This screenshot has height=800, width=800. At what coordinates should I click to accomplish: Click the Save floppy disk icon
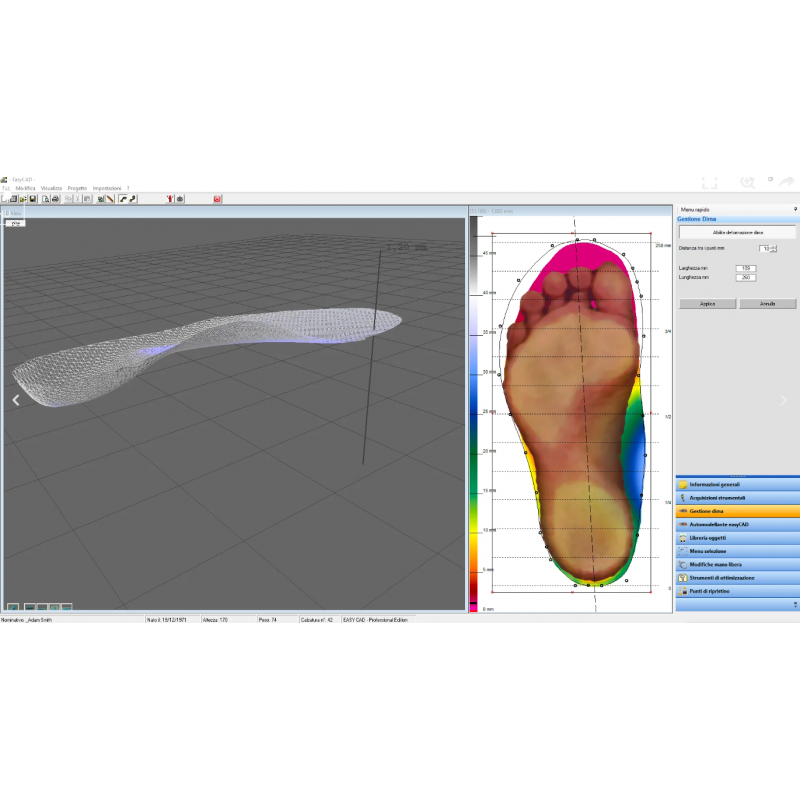click(33, 199)
